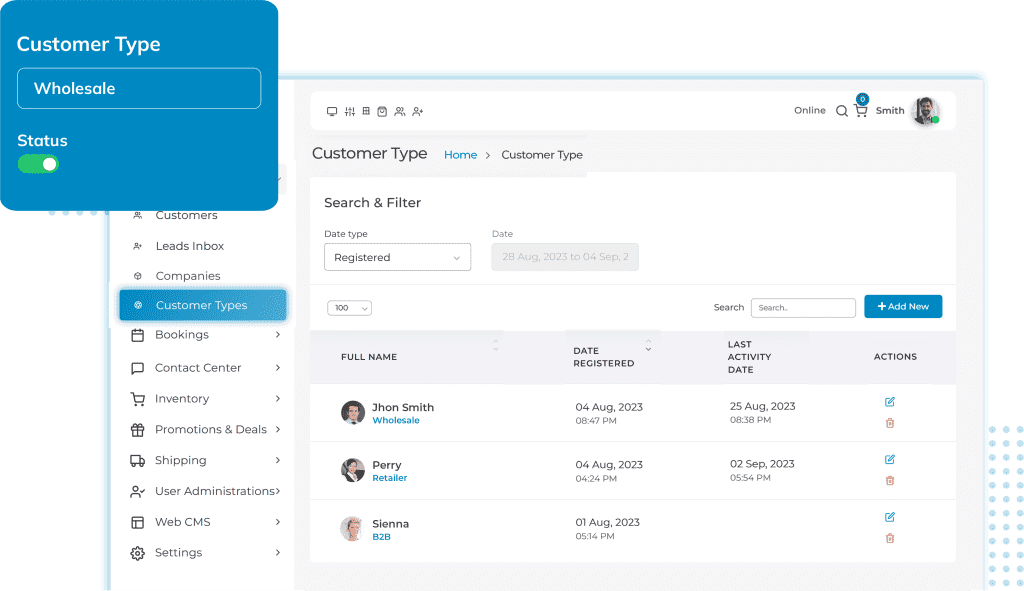Open the Home breadcrumb link
Image resolution: width=1024 pixels, height=591 pixels.
coord(460,155)
